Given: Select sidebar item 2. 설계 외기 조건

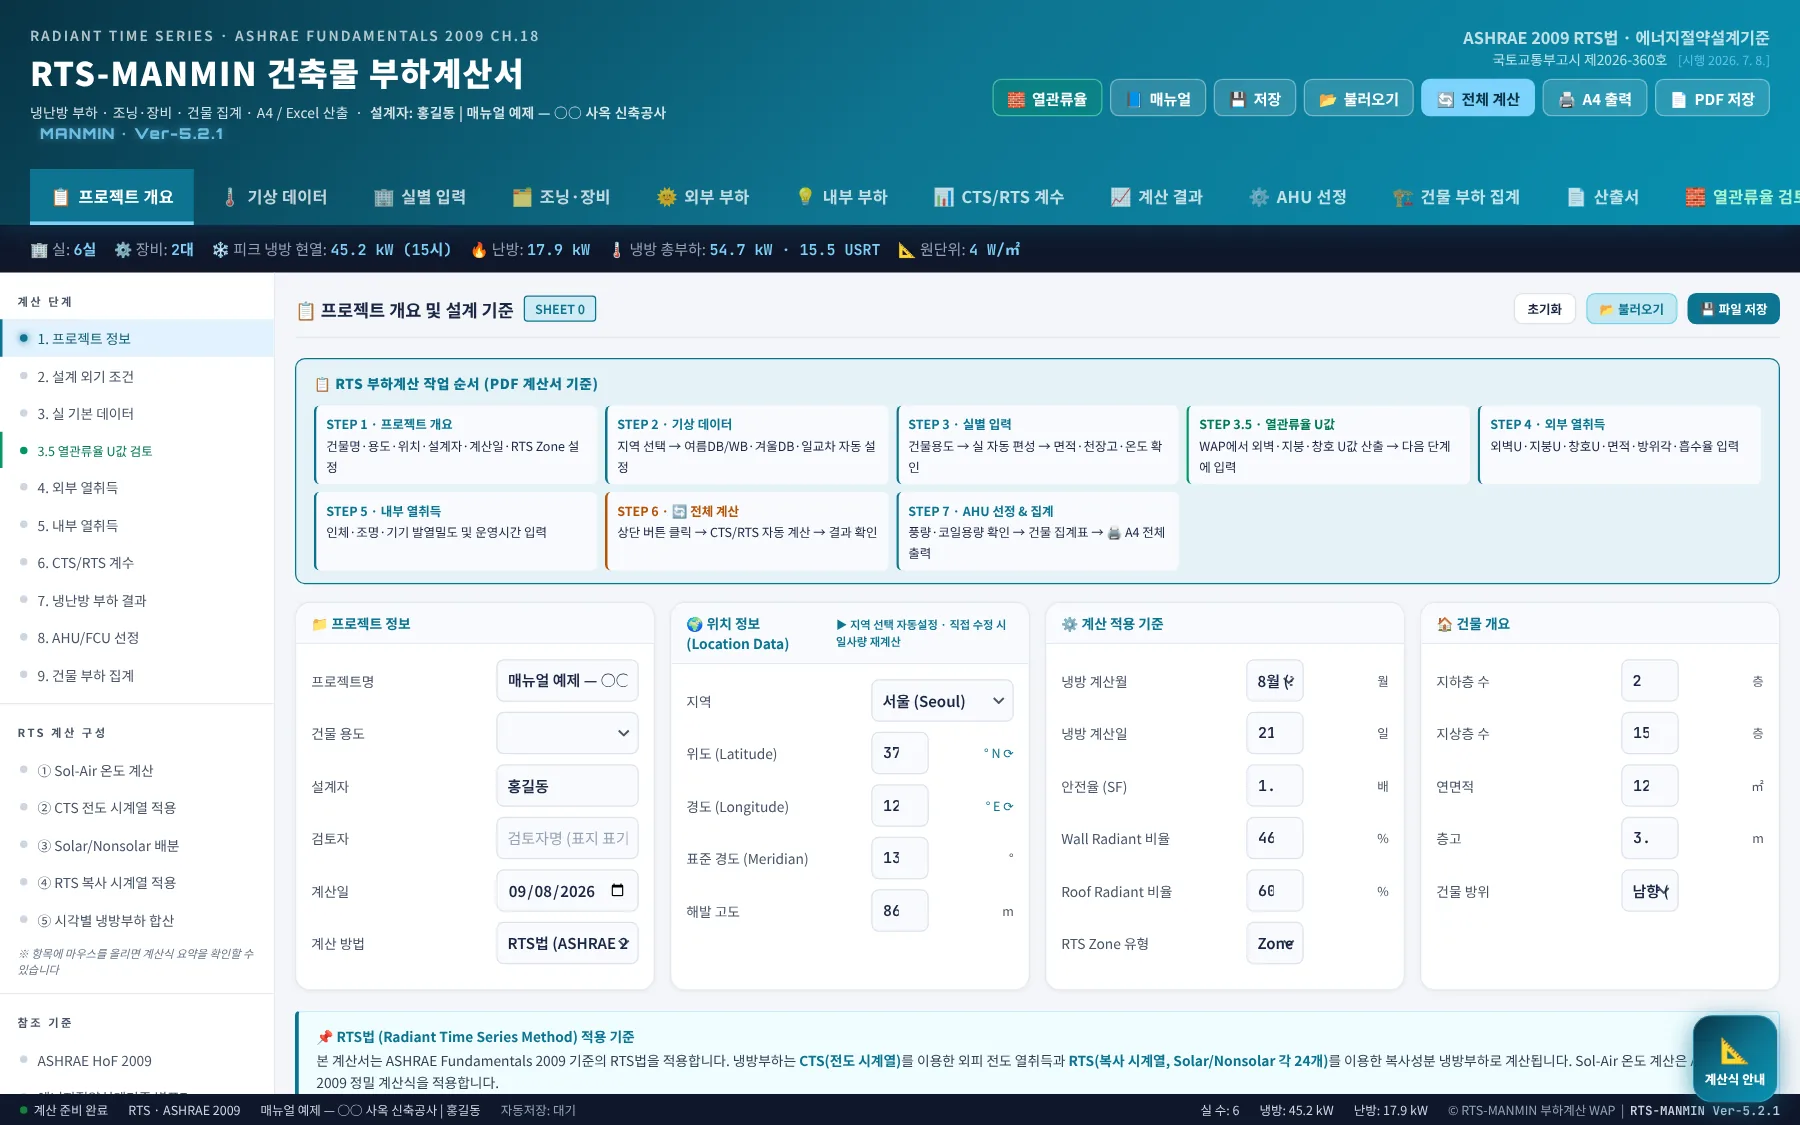Looking at the screenshot, I should 137,376.
